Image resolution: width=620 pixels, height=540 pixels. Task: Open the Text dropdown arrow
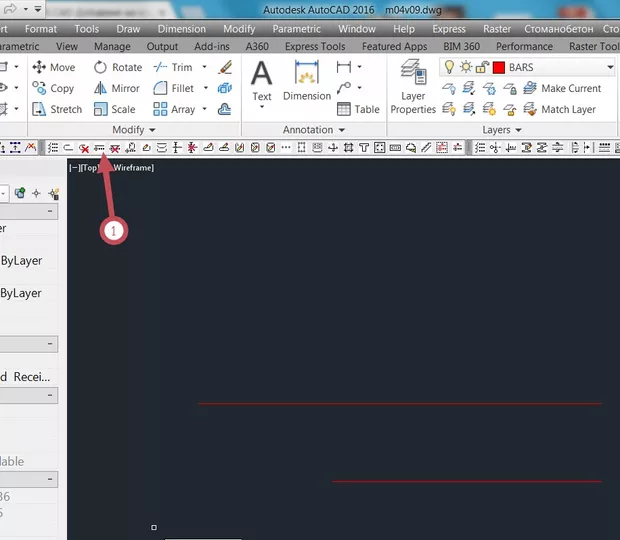click(x=262, y=107)
